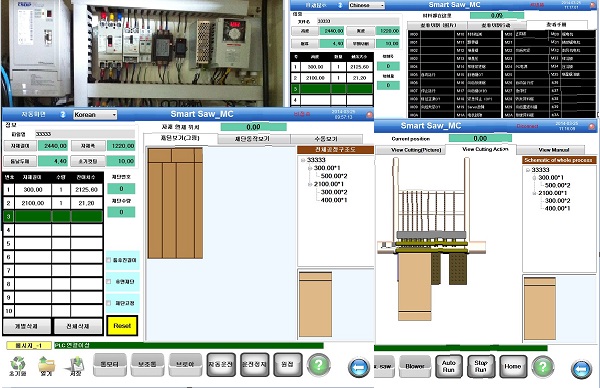
Task: Click the help icon next to Korean dropdown
Action: 63,114
